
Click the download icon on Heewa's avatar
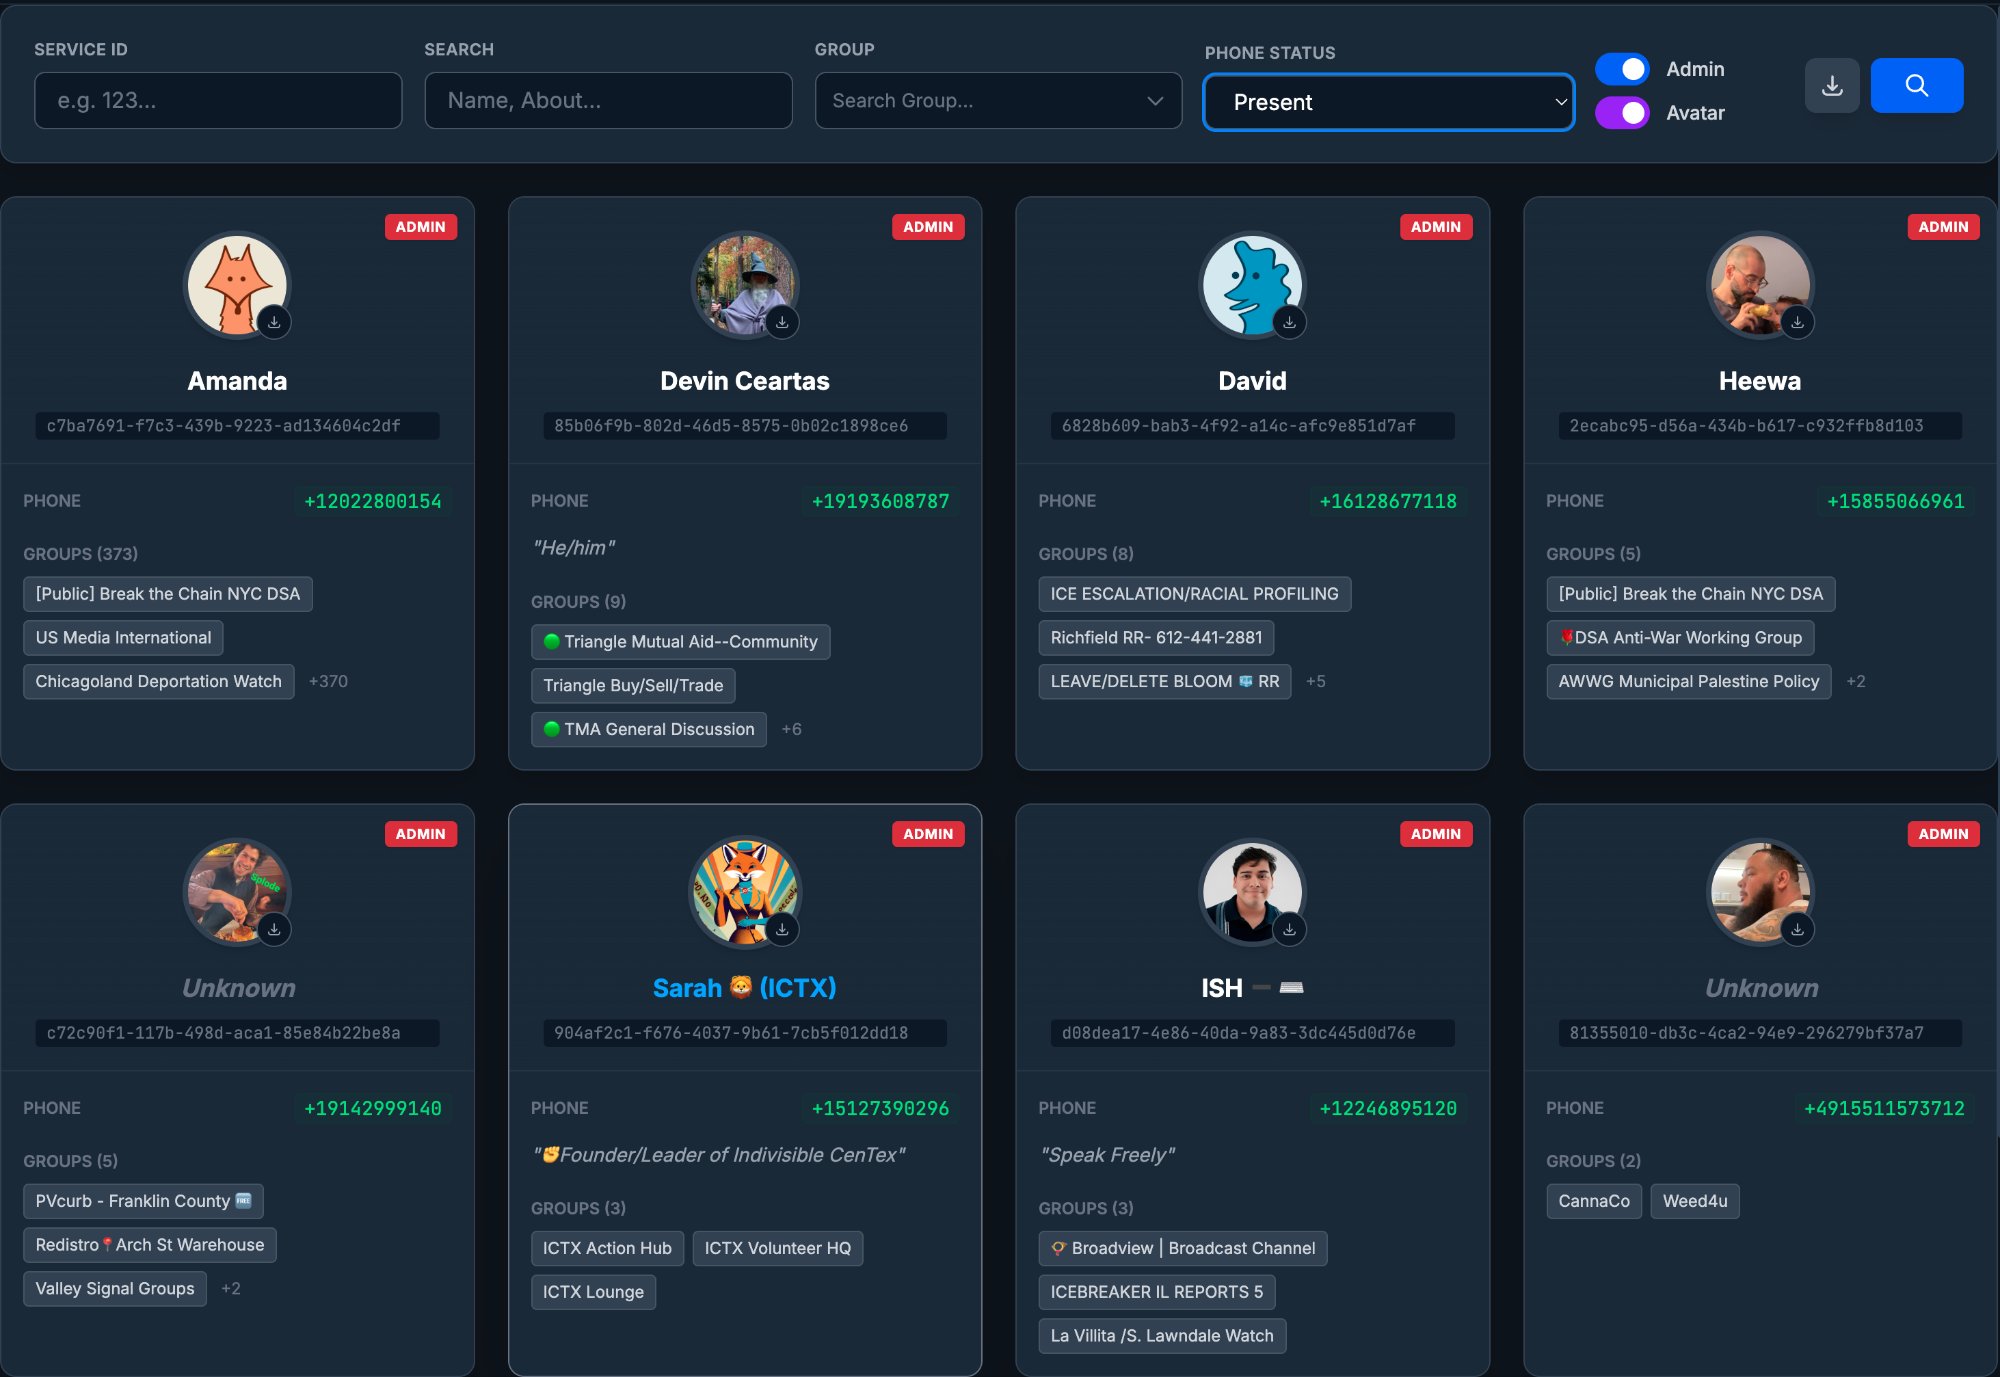pos(1798,322)
